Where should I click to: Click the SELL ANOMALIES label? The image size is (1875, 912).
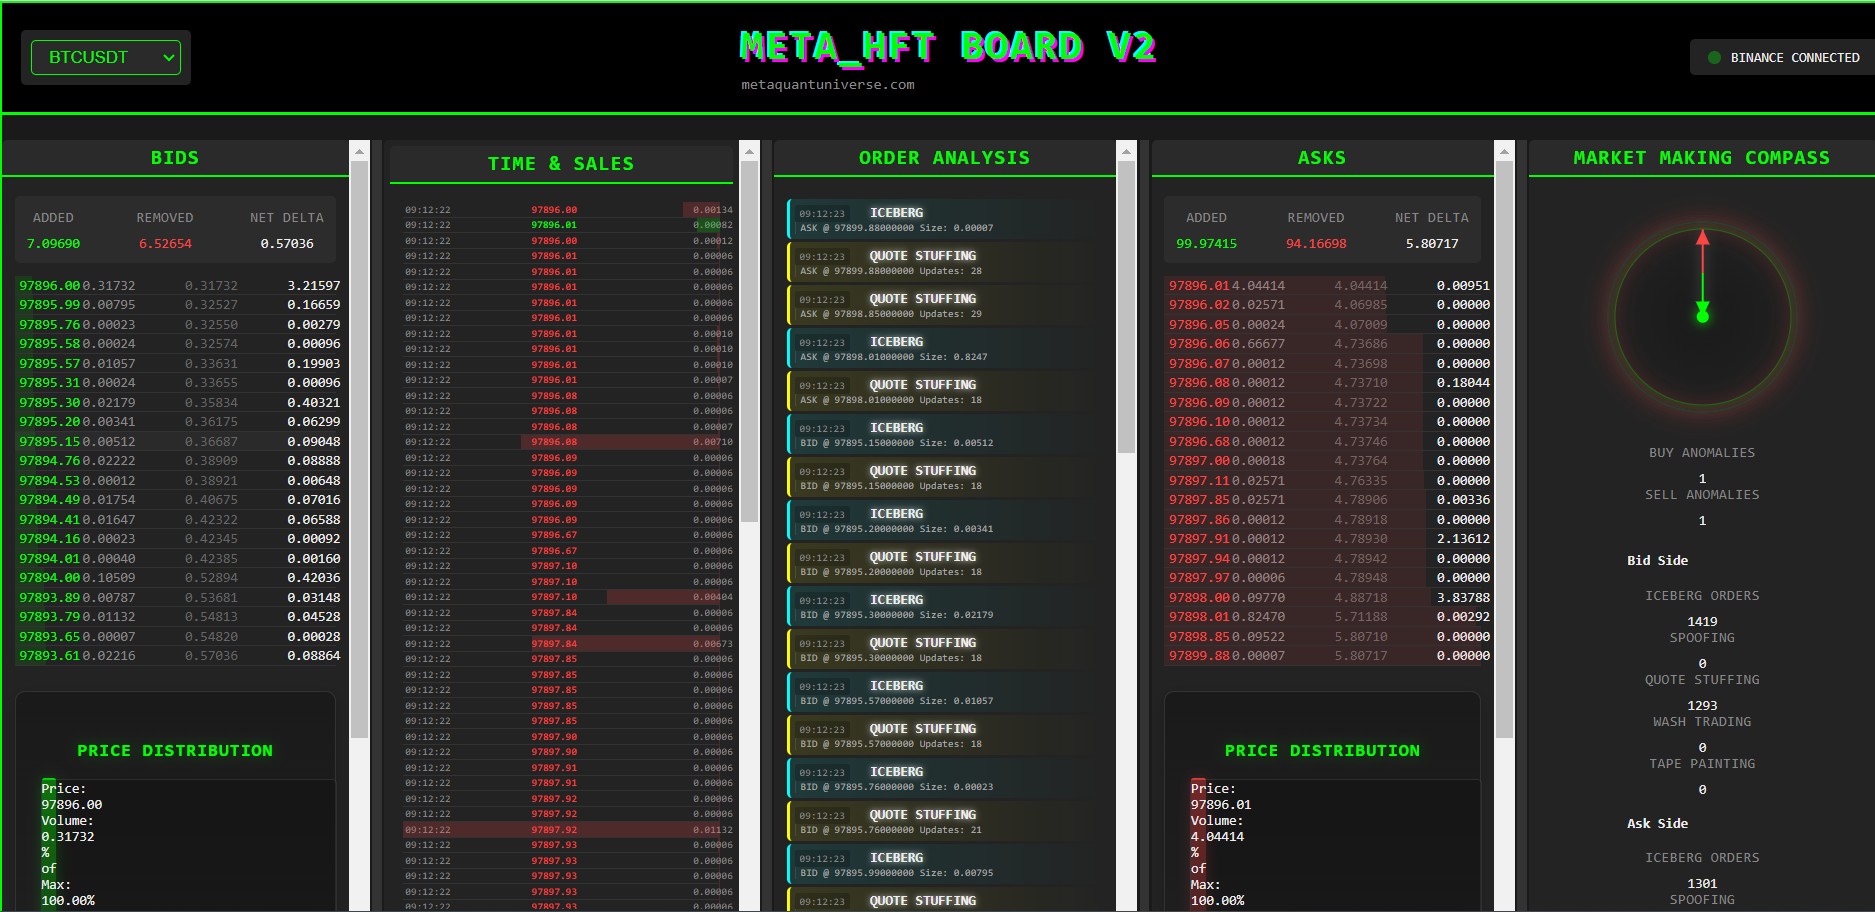tap(1702, 495)
